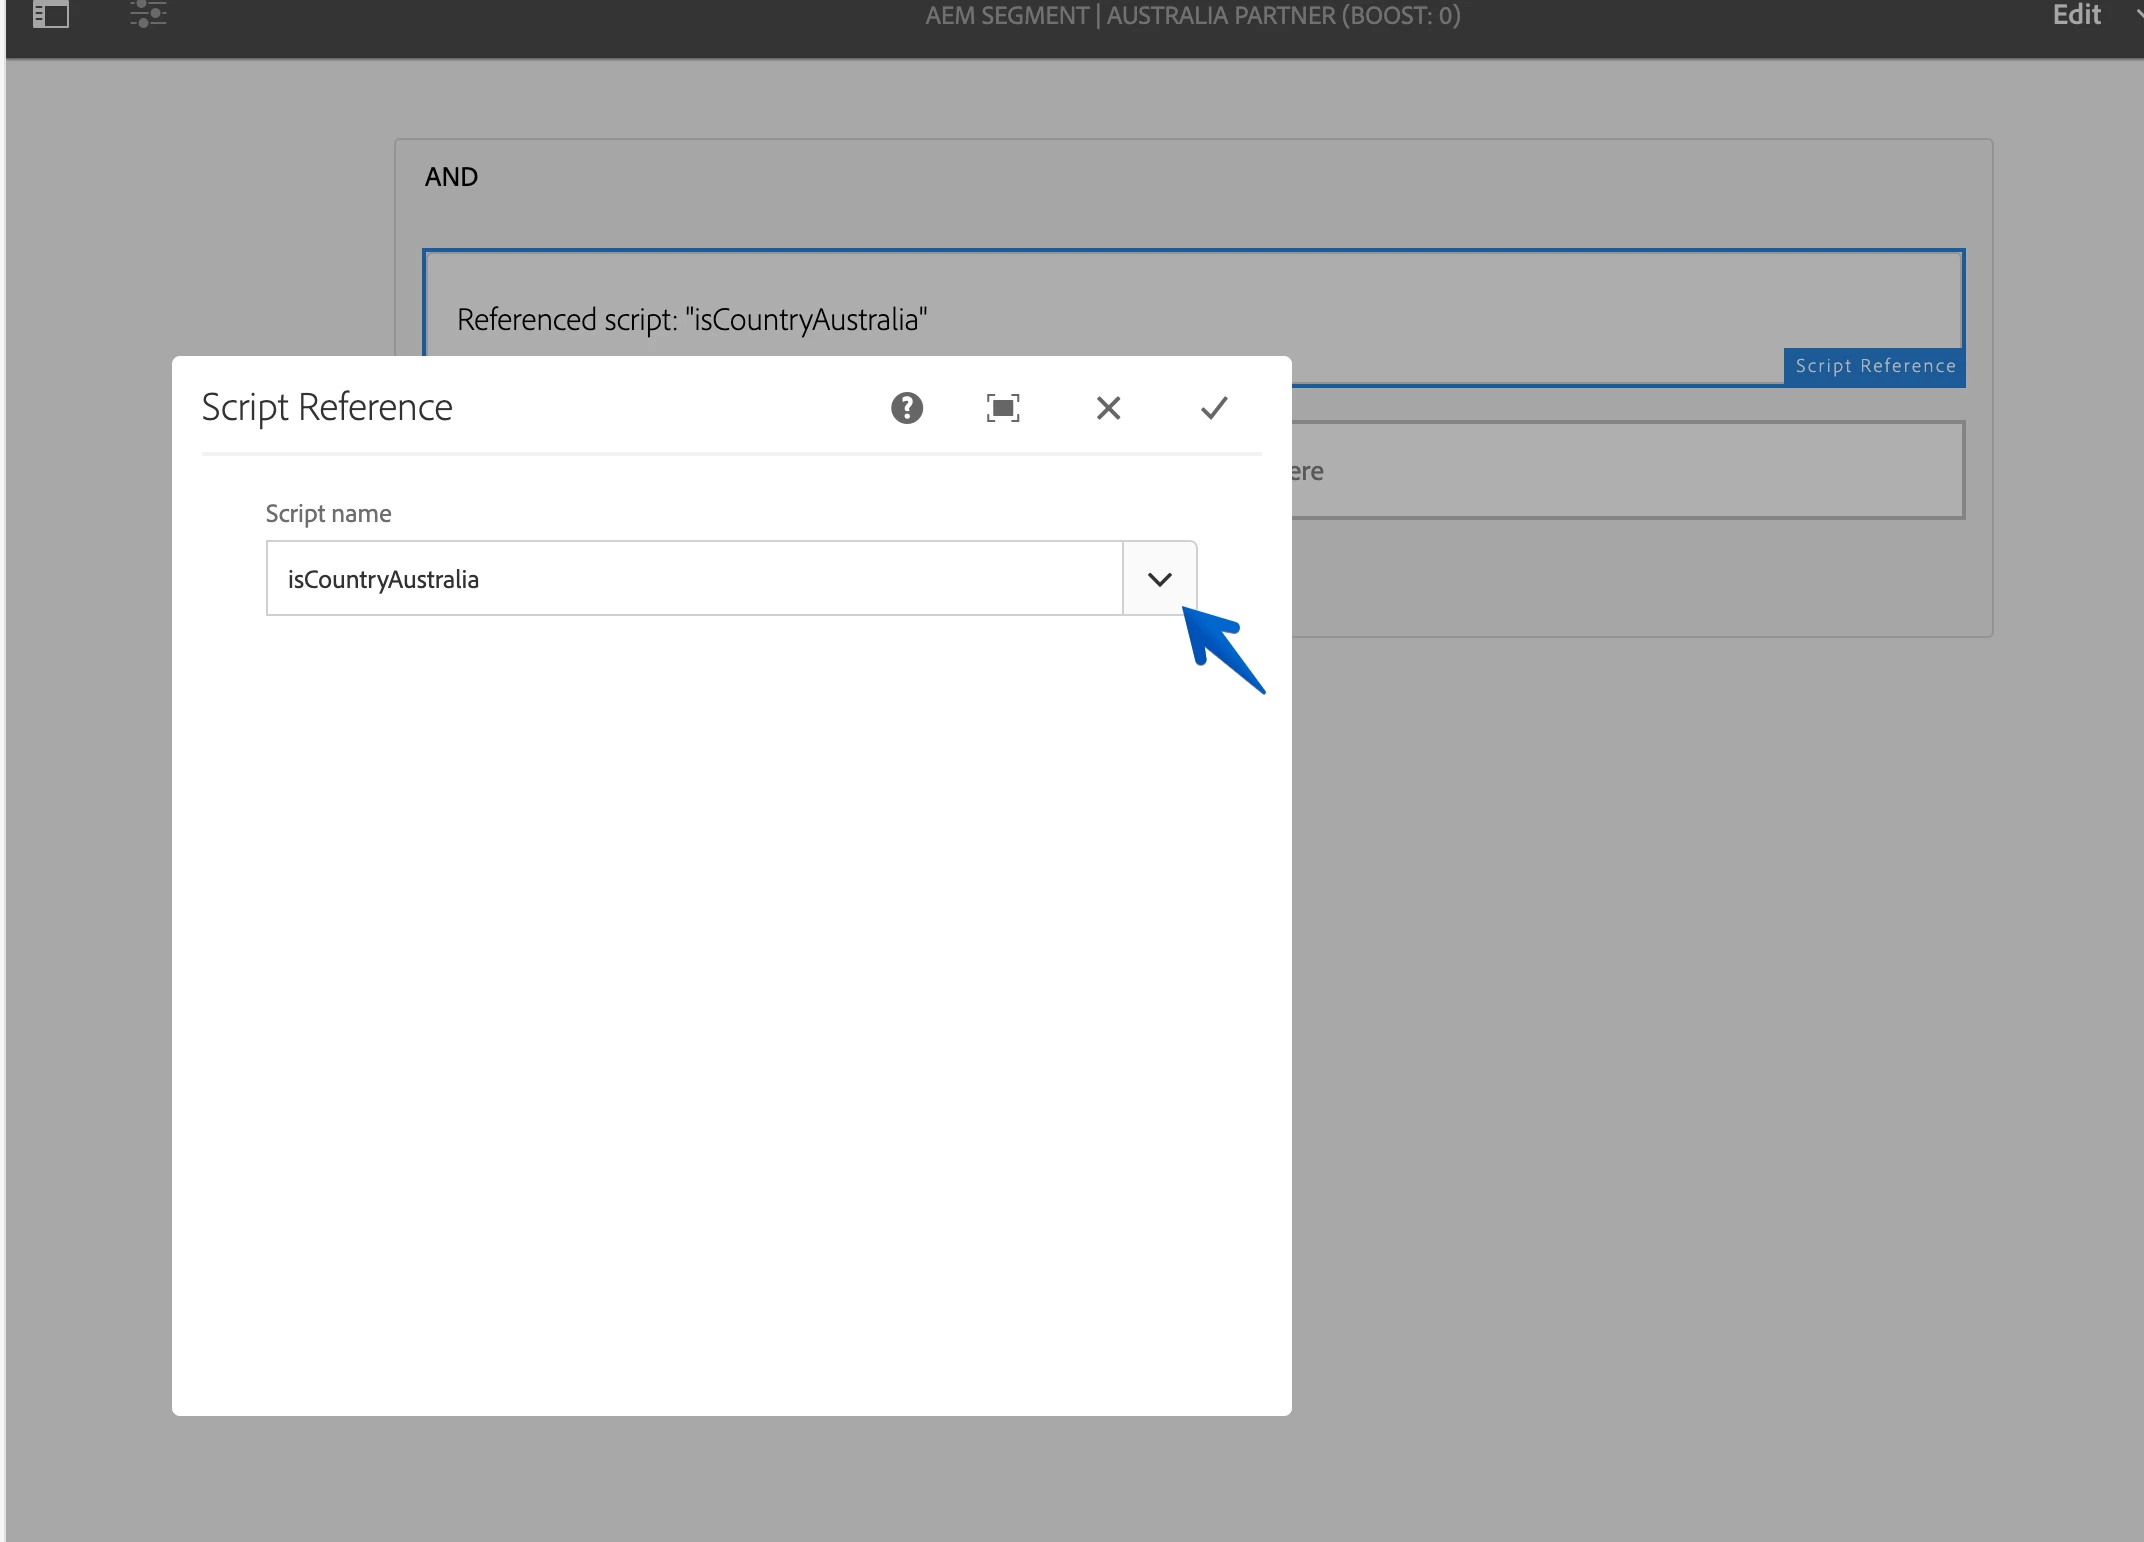Switch to Edit mode in top bar
The image size is (2144, 1542).
pos(2076,15)
